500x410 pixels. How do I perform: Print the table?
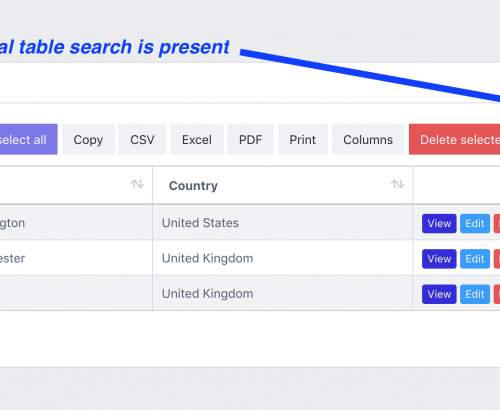303,139
